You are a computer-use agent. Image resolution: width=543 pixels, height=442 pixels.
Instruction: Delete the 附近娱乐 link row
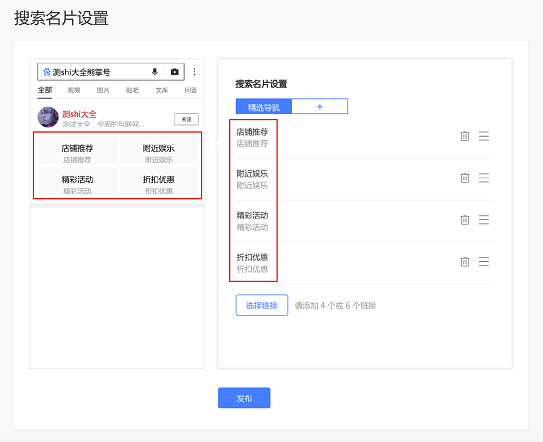click(465, 178)
